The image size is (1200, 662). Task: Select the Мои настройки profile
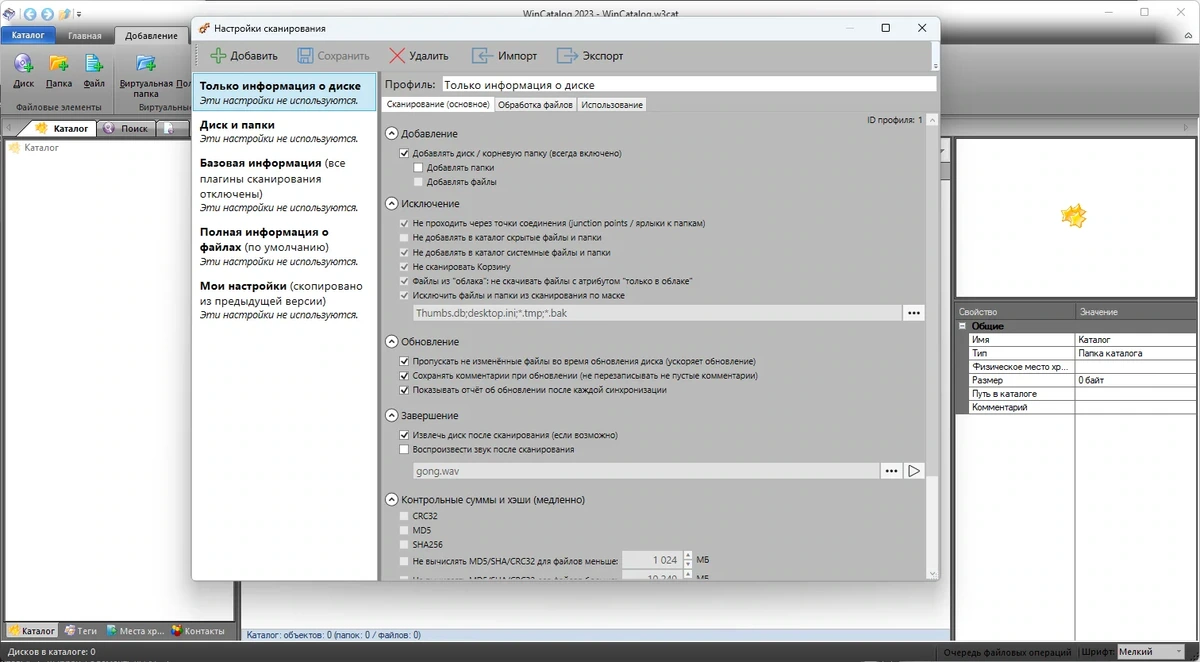click(285, 300)
